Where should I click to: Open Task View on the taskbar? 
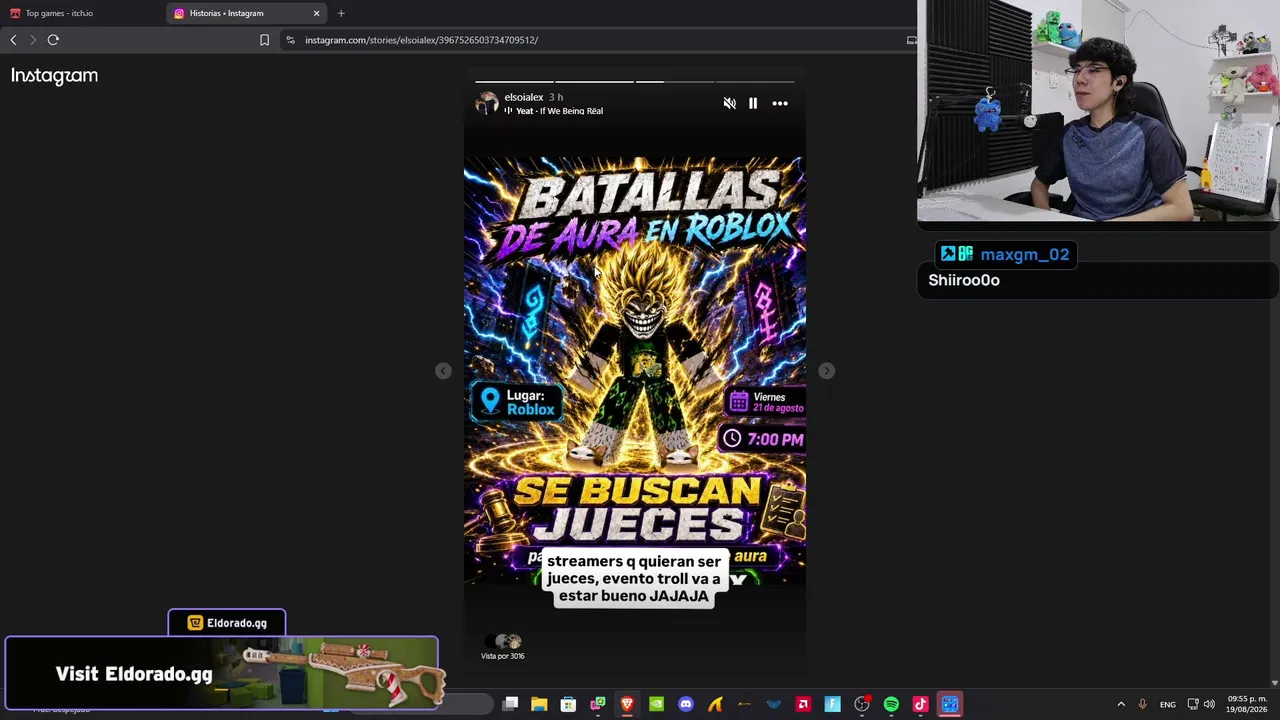510,704
